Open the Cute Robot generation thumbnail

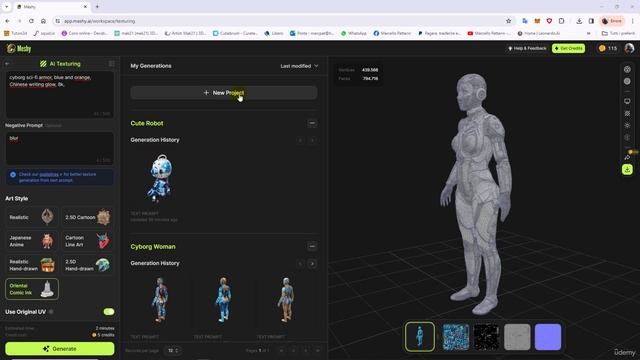160,178
